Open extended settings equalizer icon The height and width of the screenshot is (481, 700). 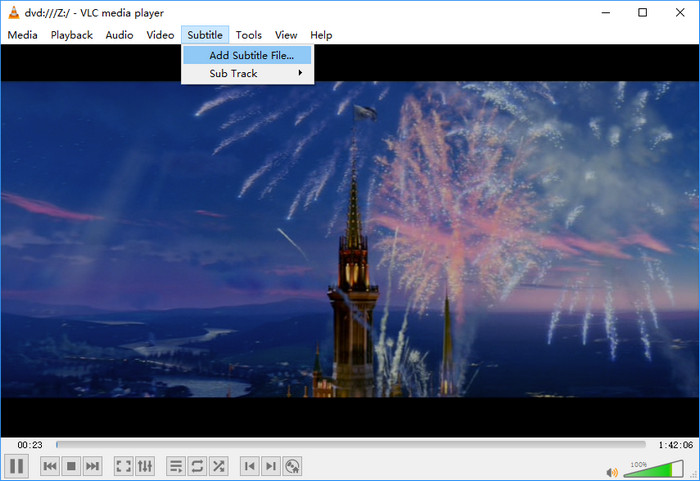(145, 466)
